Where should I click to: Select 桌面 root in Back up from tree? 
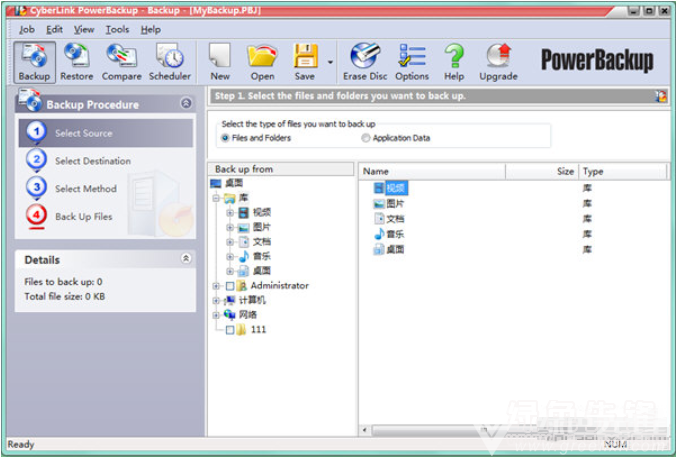click(234, 183)
